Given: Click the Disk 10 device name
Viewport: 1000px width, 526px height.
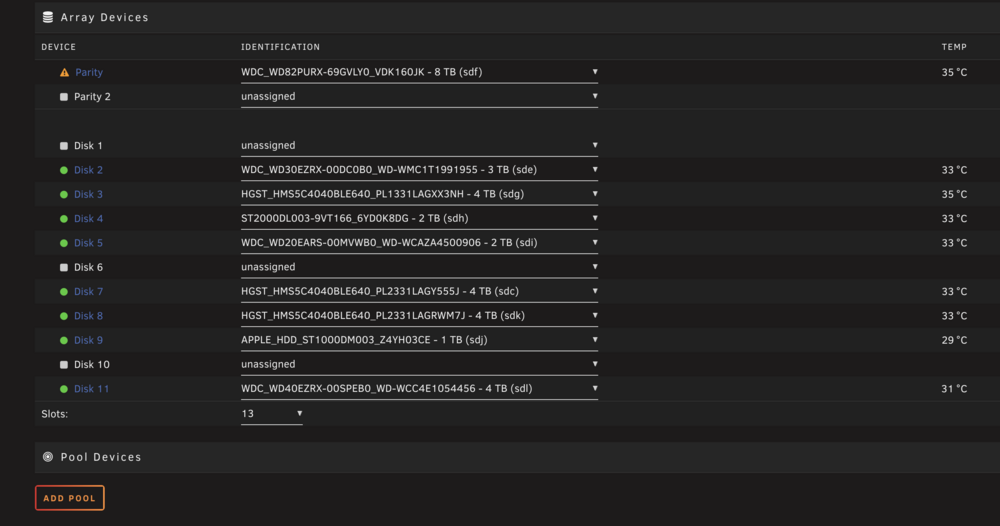Looking at the screenshot, I should (92, 365).
